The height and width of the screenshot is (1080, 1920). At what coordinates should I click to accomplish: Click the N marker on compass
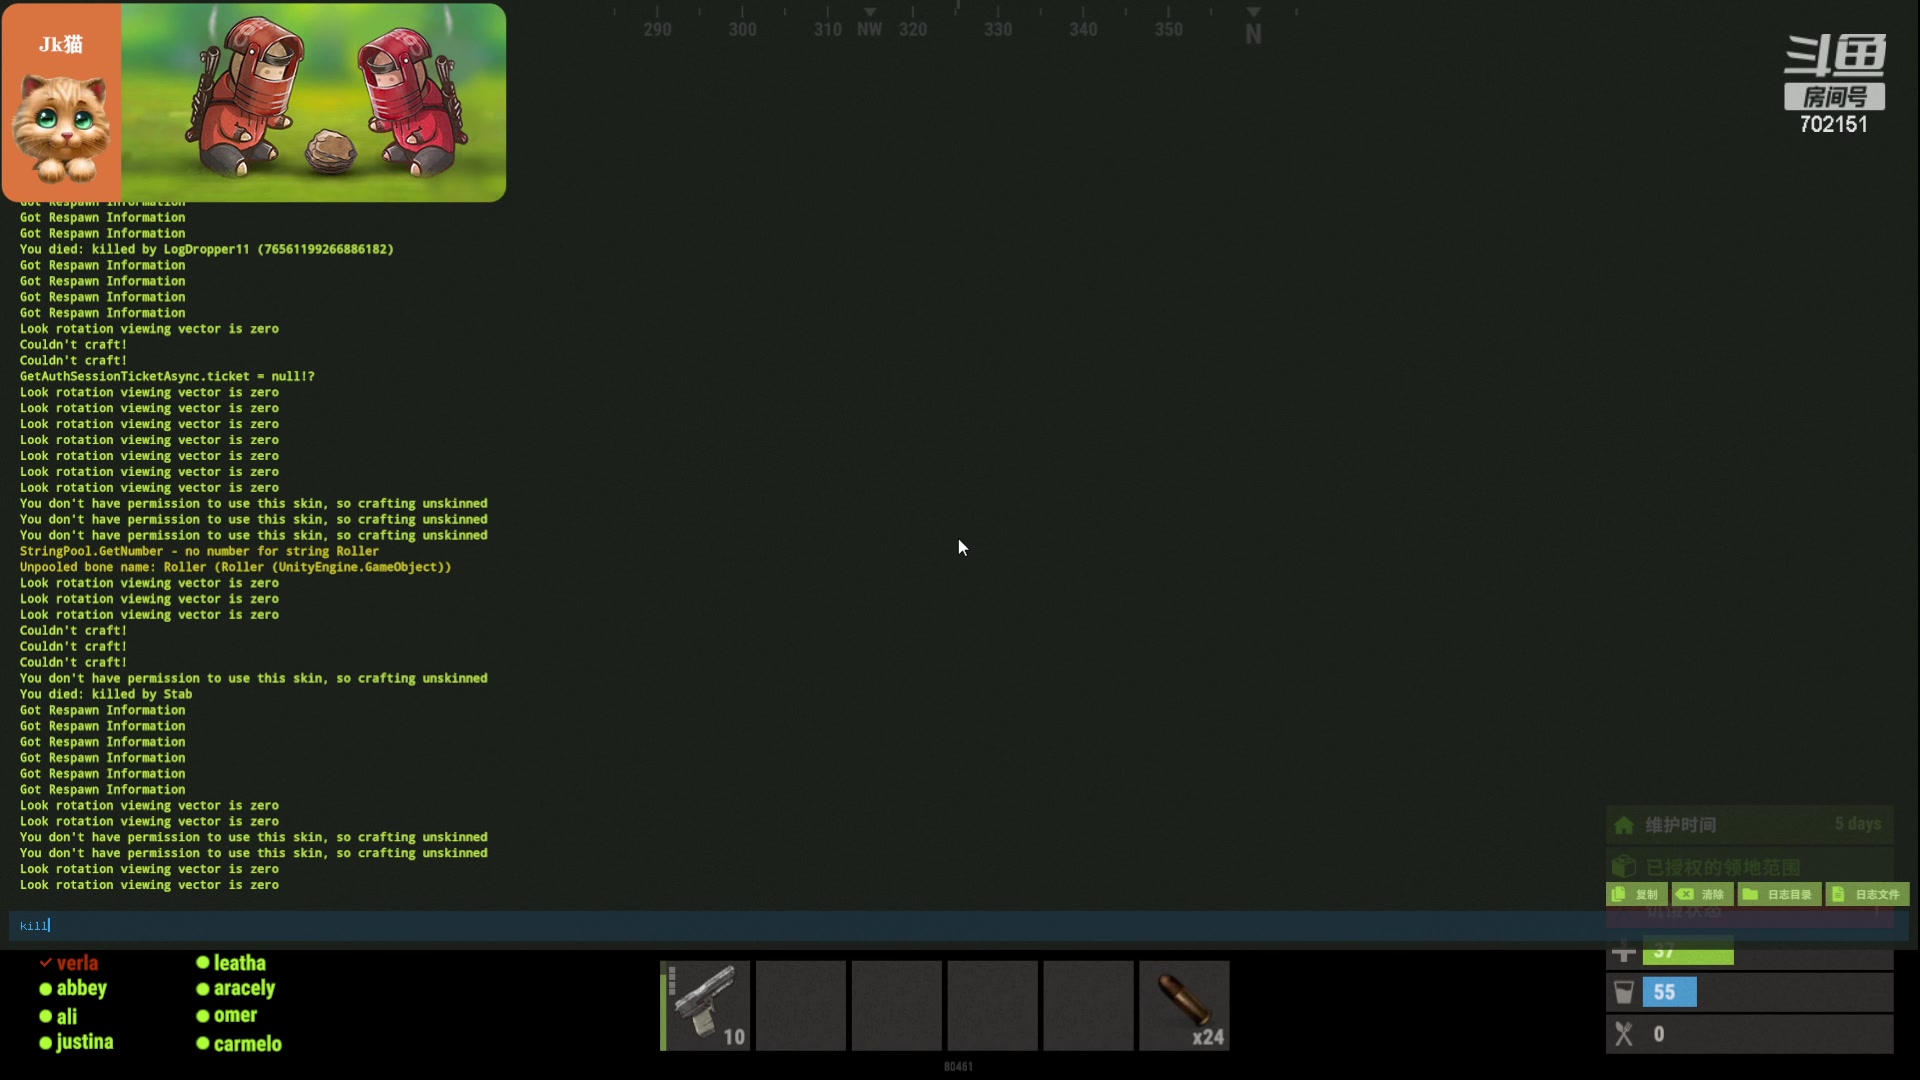coord(1253,34)
